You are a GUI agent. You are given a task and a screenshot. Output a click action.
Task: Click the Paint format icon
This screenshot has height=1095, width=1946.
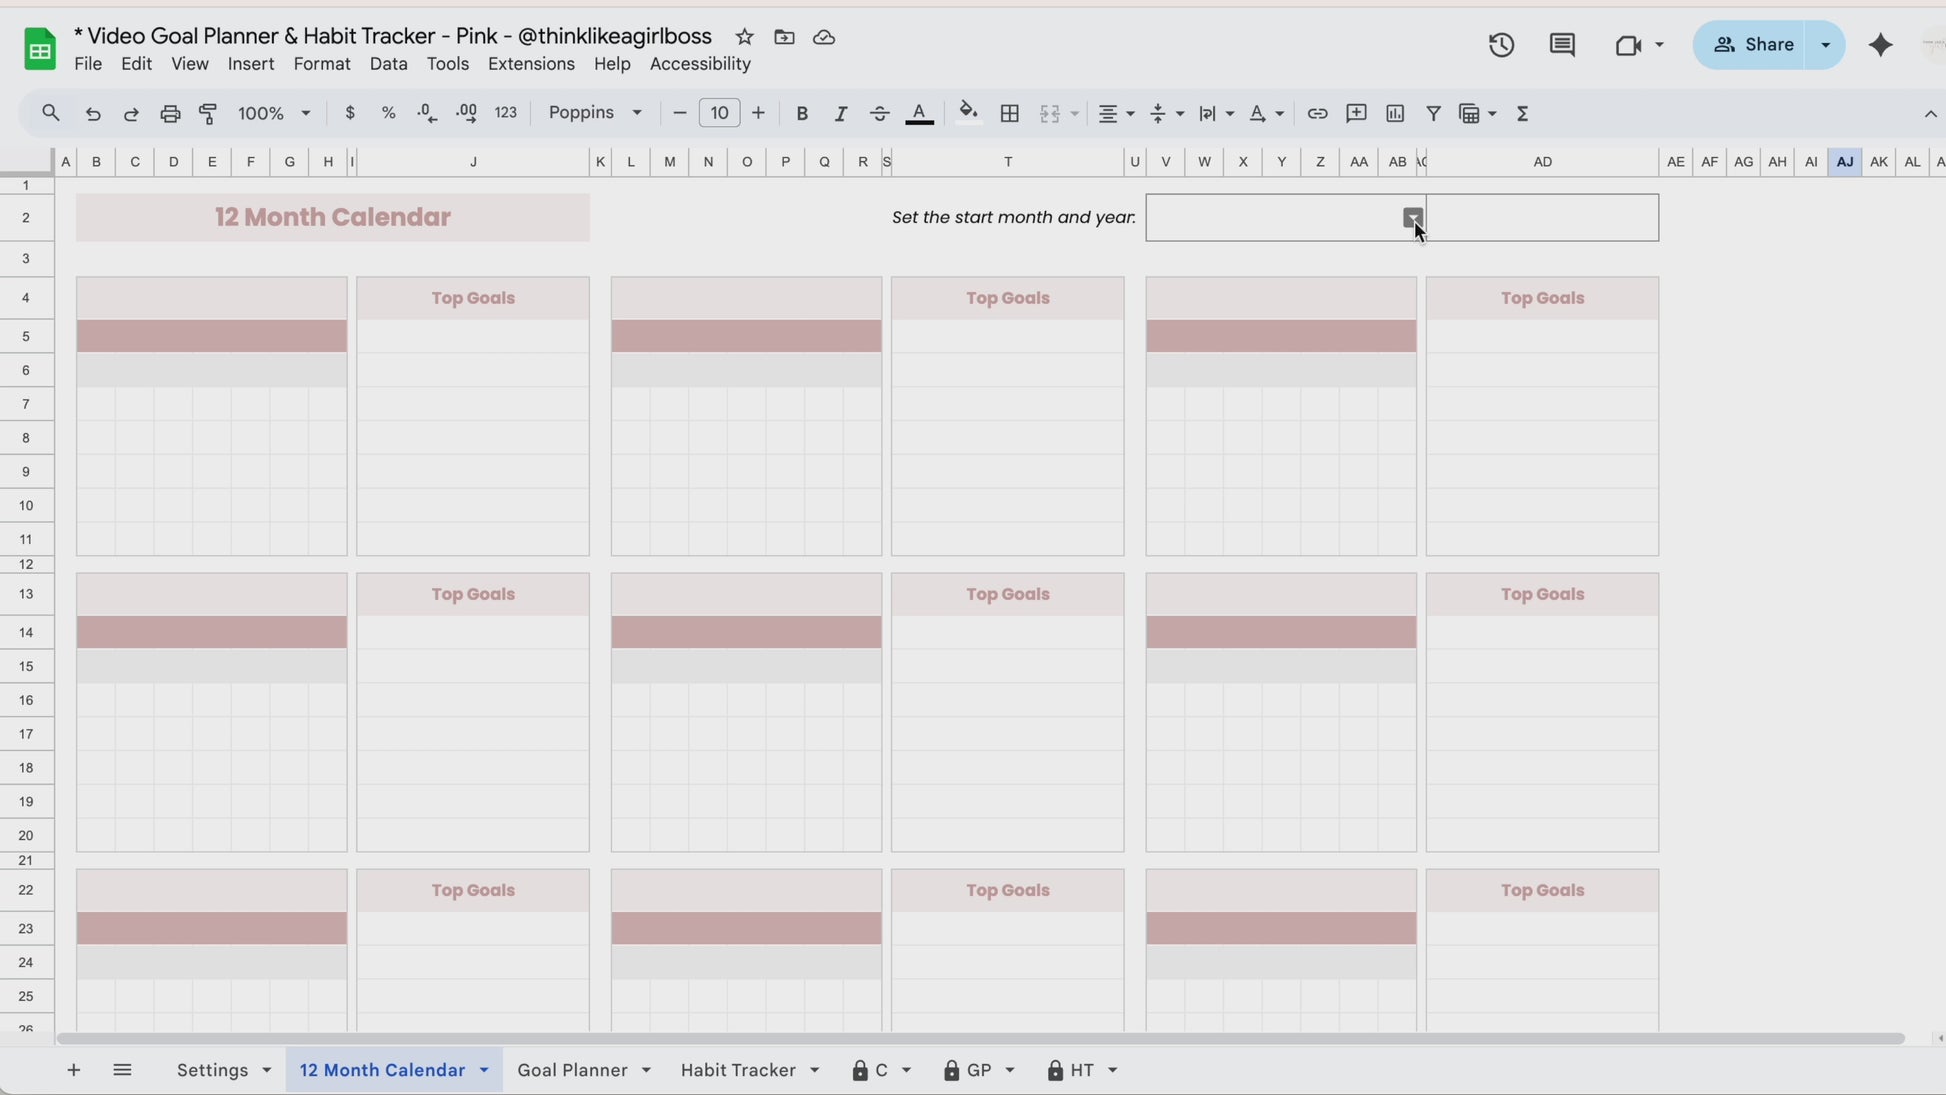(208, 113)
